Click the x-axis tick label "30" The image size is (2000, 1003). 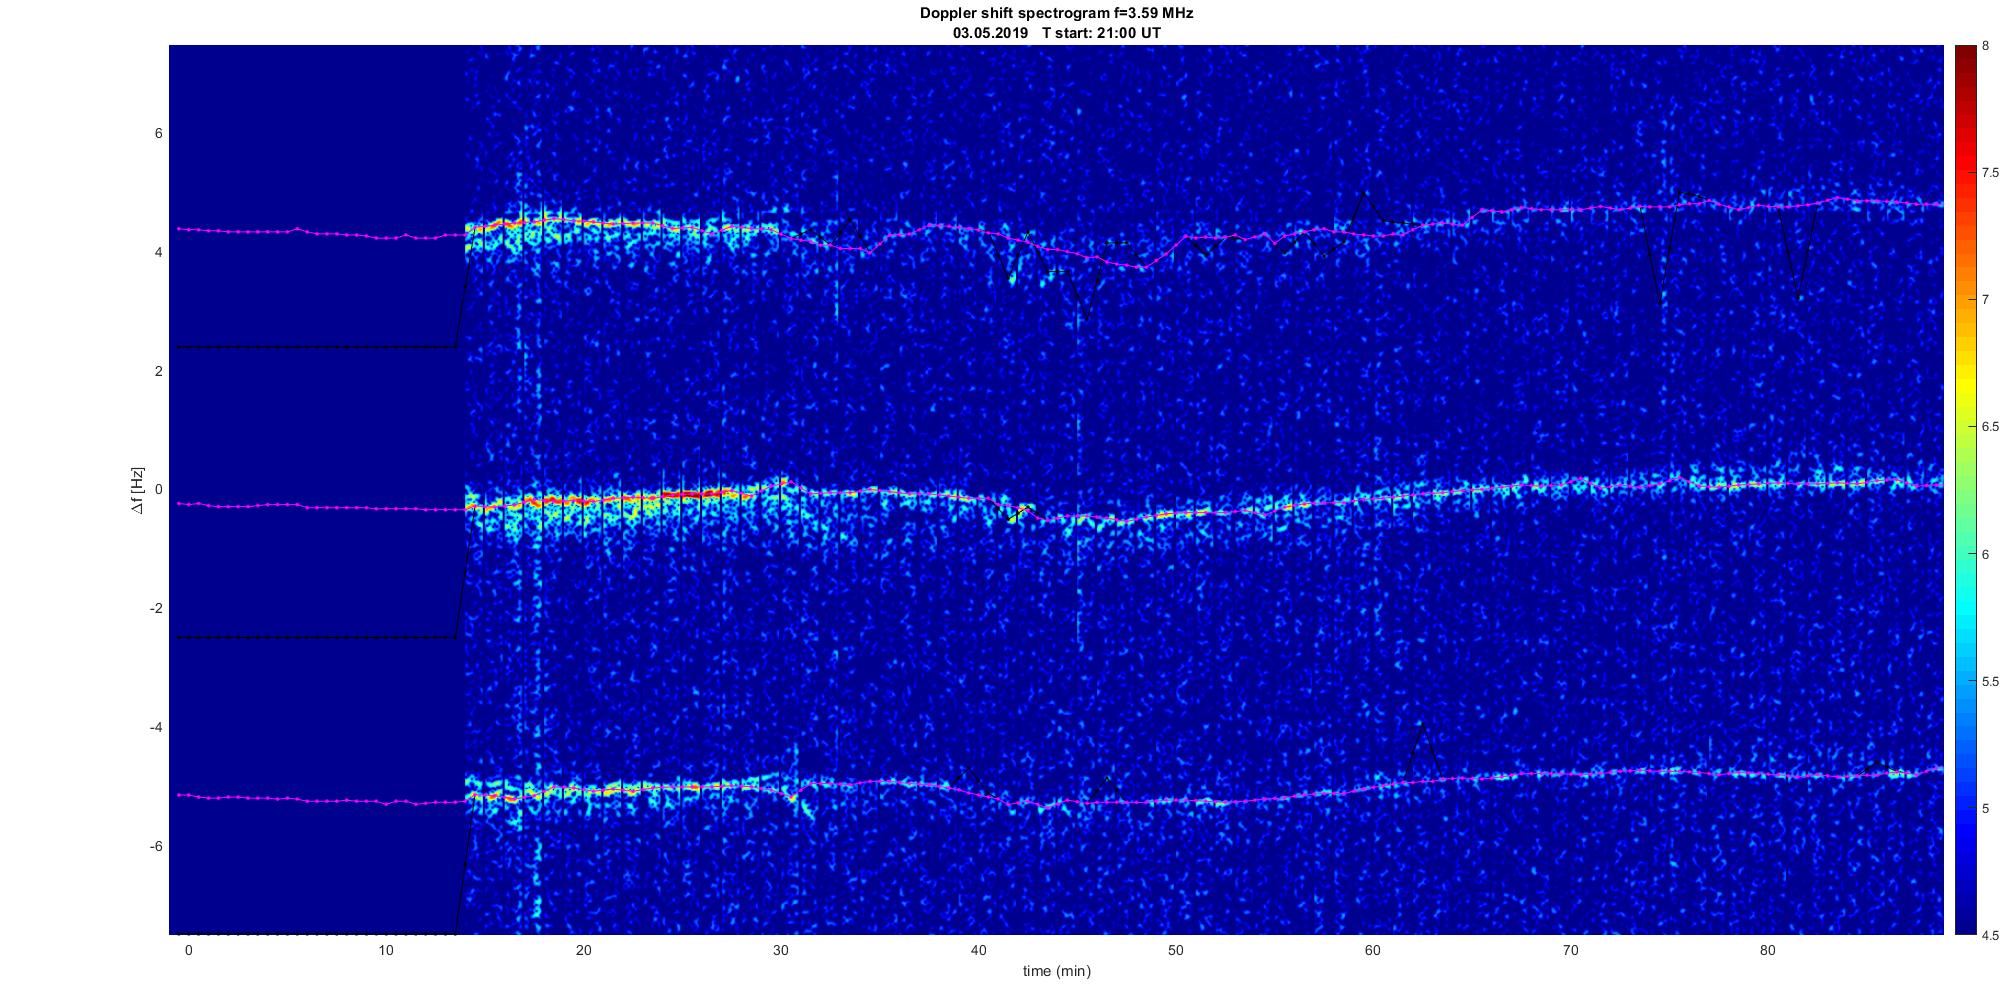(781, 950)
